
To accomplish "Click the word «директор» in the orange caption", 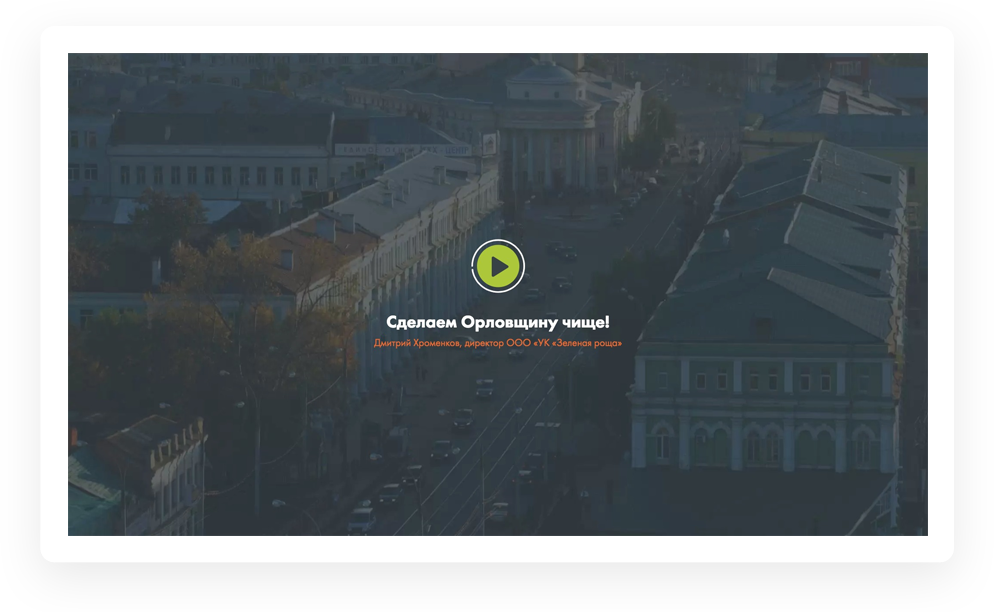I will tap(483, 343).
